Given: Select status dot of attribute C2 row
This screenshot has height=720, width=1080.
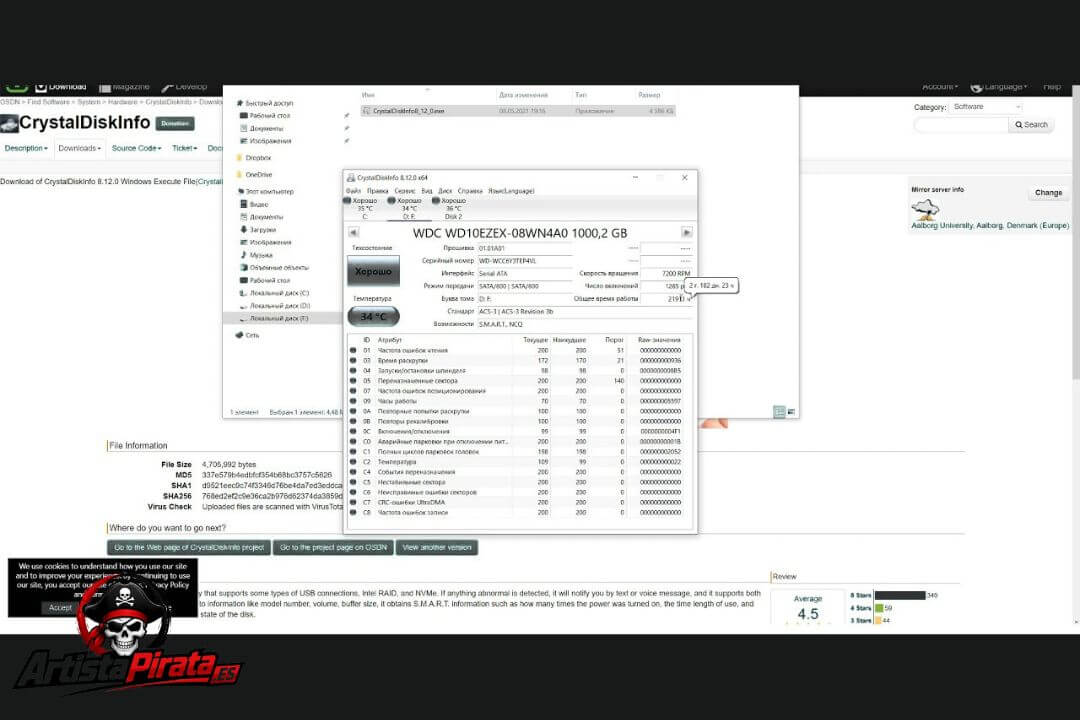Looking at the screenshot, I should [353, 462].
